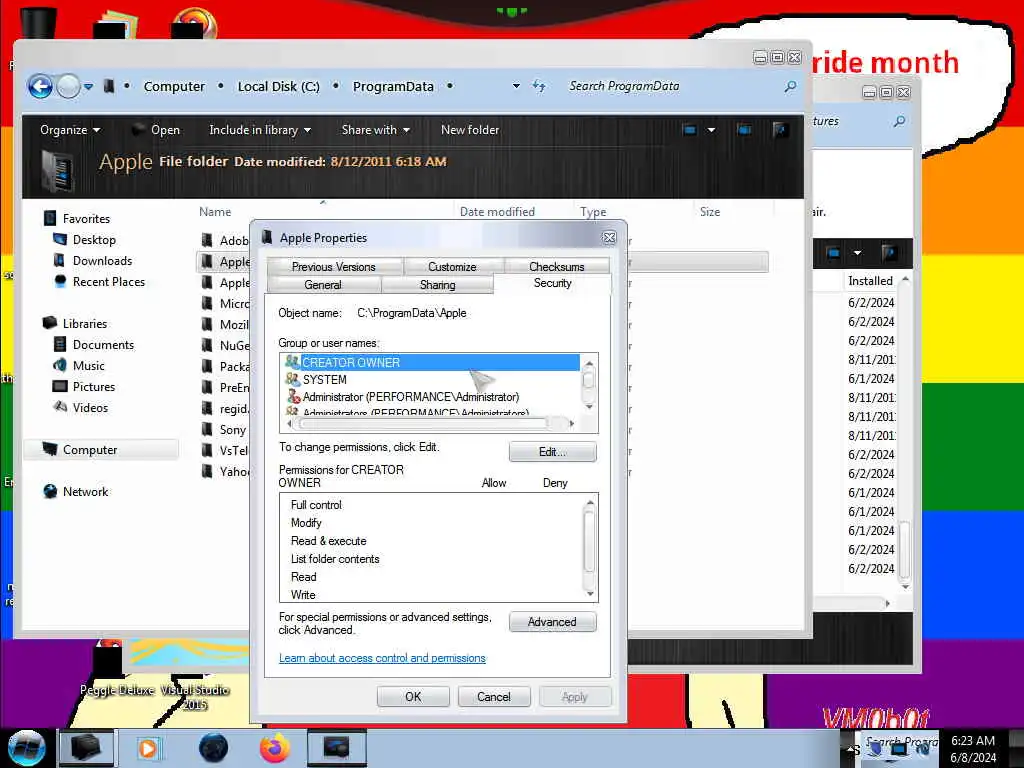Open the view options dropdown arrow

click(x=711, y=130)
